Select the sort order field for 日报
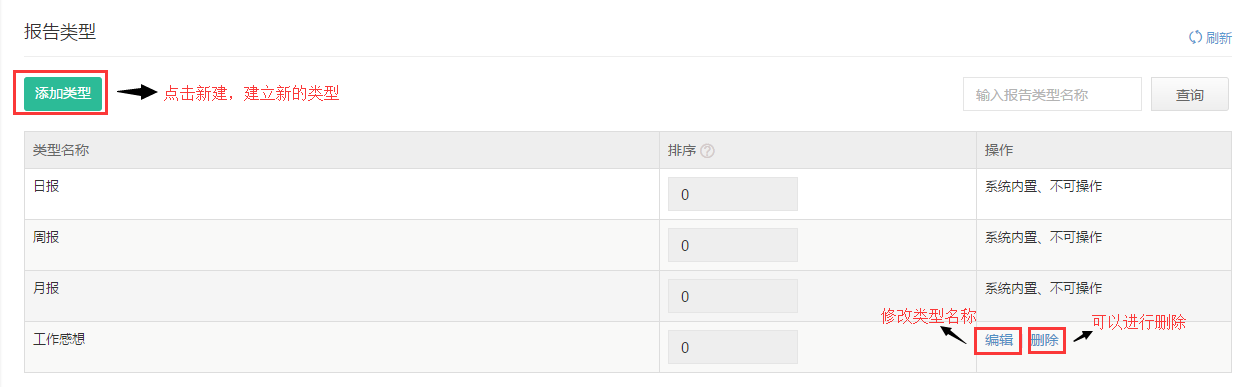Image resolution: width=1238 pixels, height=387 pixels. pyautogui.click(x=733, y=194)
